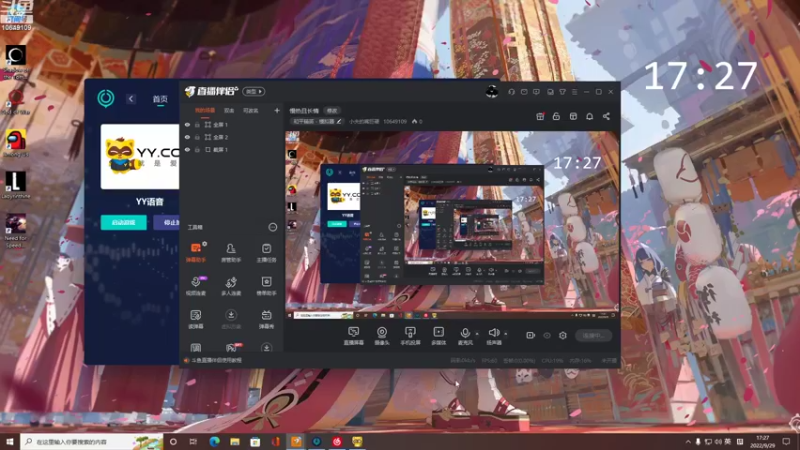Expand microphone options arrow
Screen dimensions: 800x450
click(x=477, y=334)
